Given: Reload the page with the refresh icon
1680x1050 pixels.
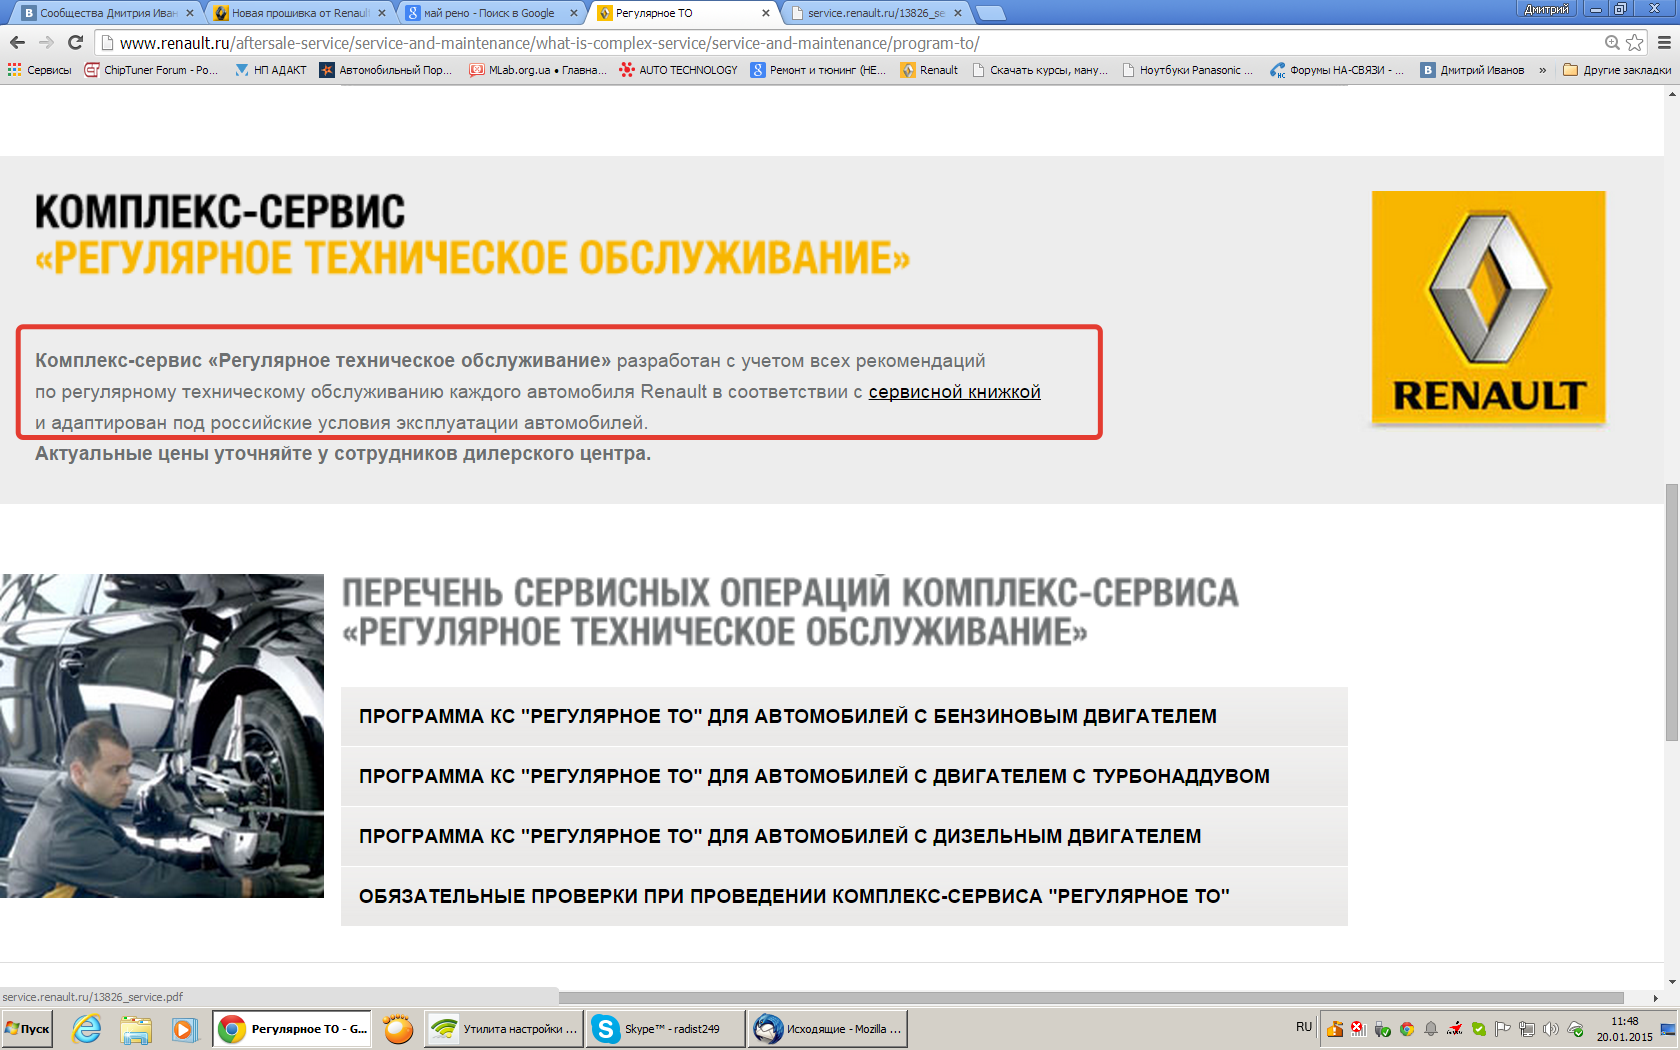Looking at the screenshot, I should (x=75, y=42).
